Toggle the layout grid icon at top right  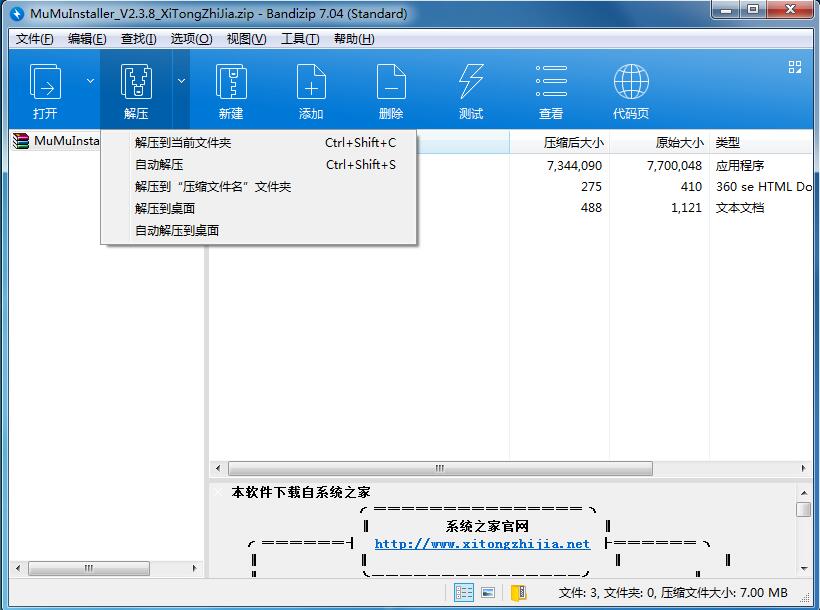(x=795, y=67)
